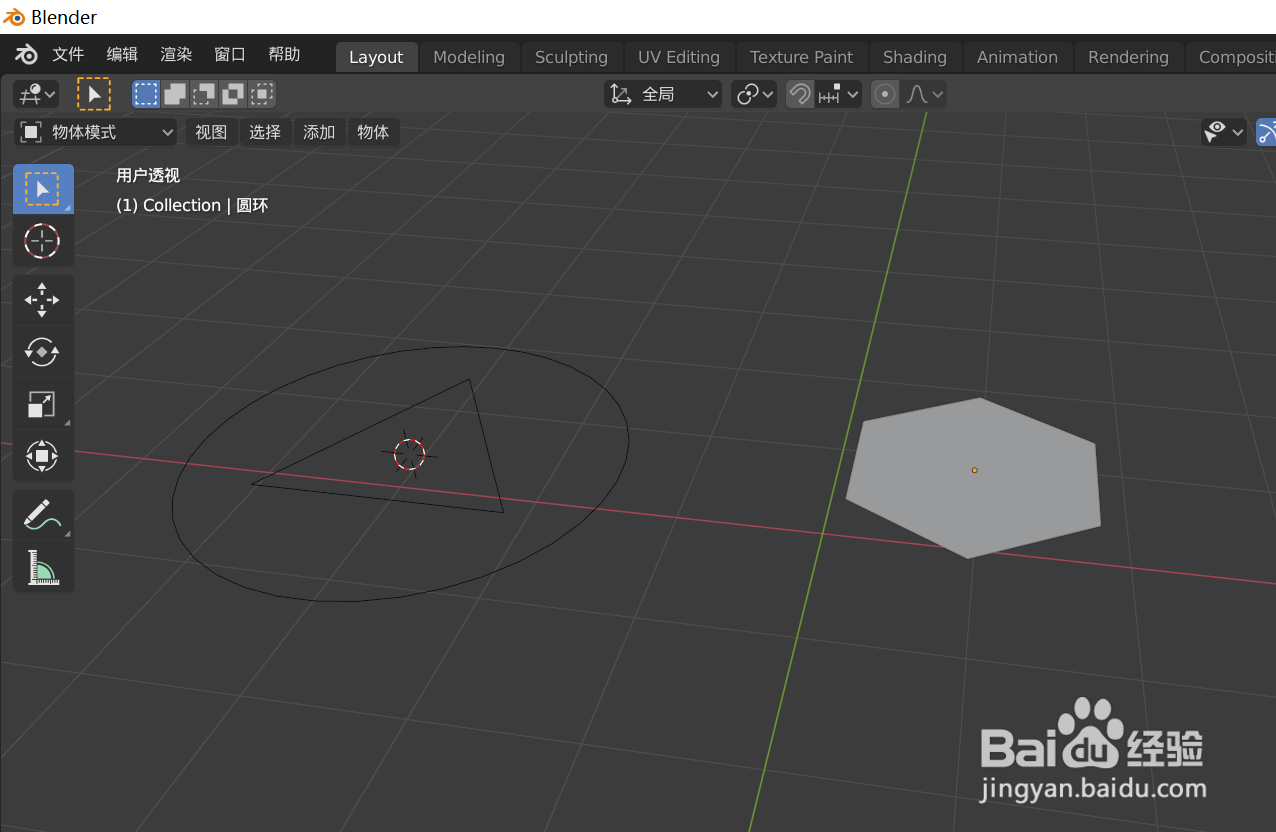Open the proportional falloff curve selector

tap(922, 93)
